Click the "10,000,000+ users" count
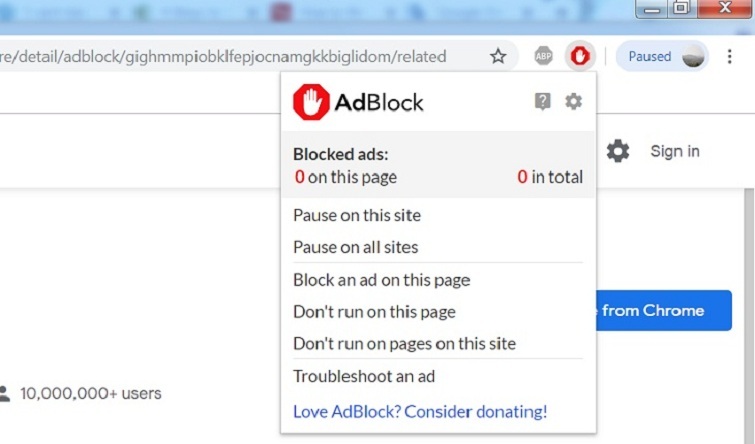Image resolution: width=755 pixels, height=444 pixels. pos(90,393)
